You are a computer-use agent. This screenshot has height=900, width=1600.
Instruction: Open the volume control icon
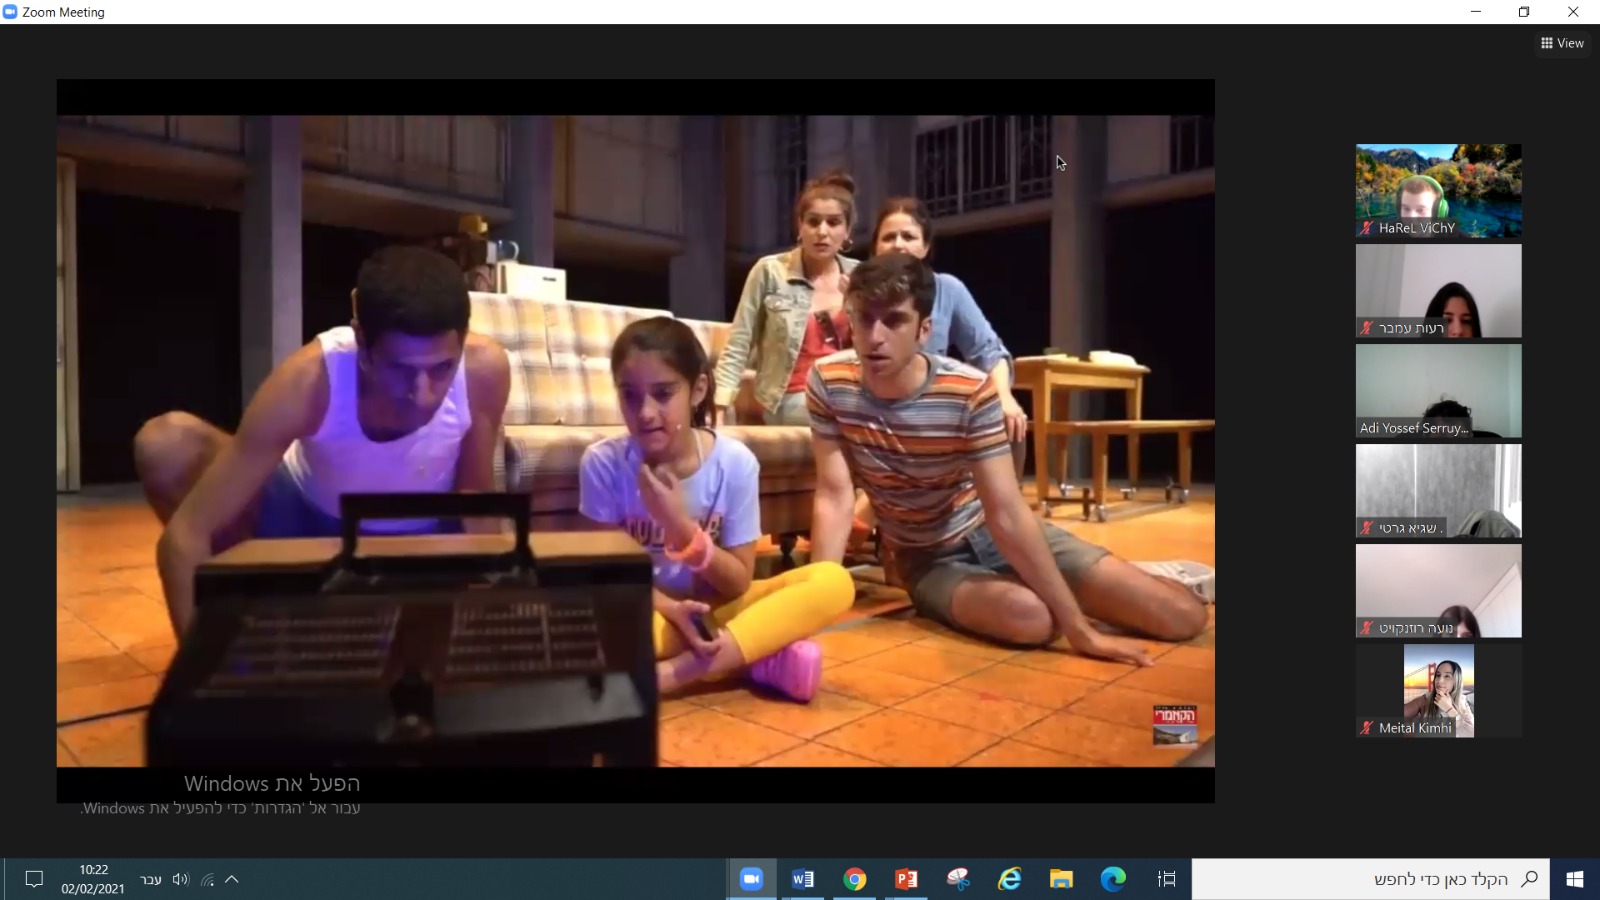pyautogui.click(x=181, y=879)
